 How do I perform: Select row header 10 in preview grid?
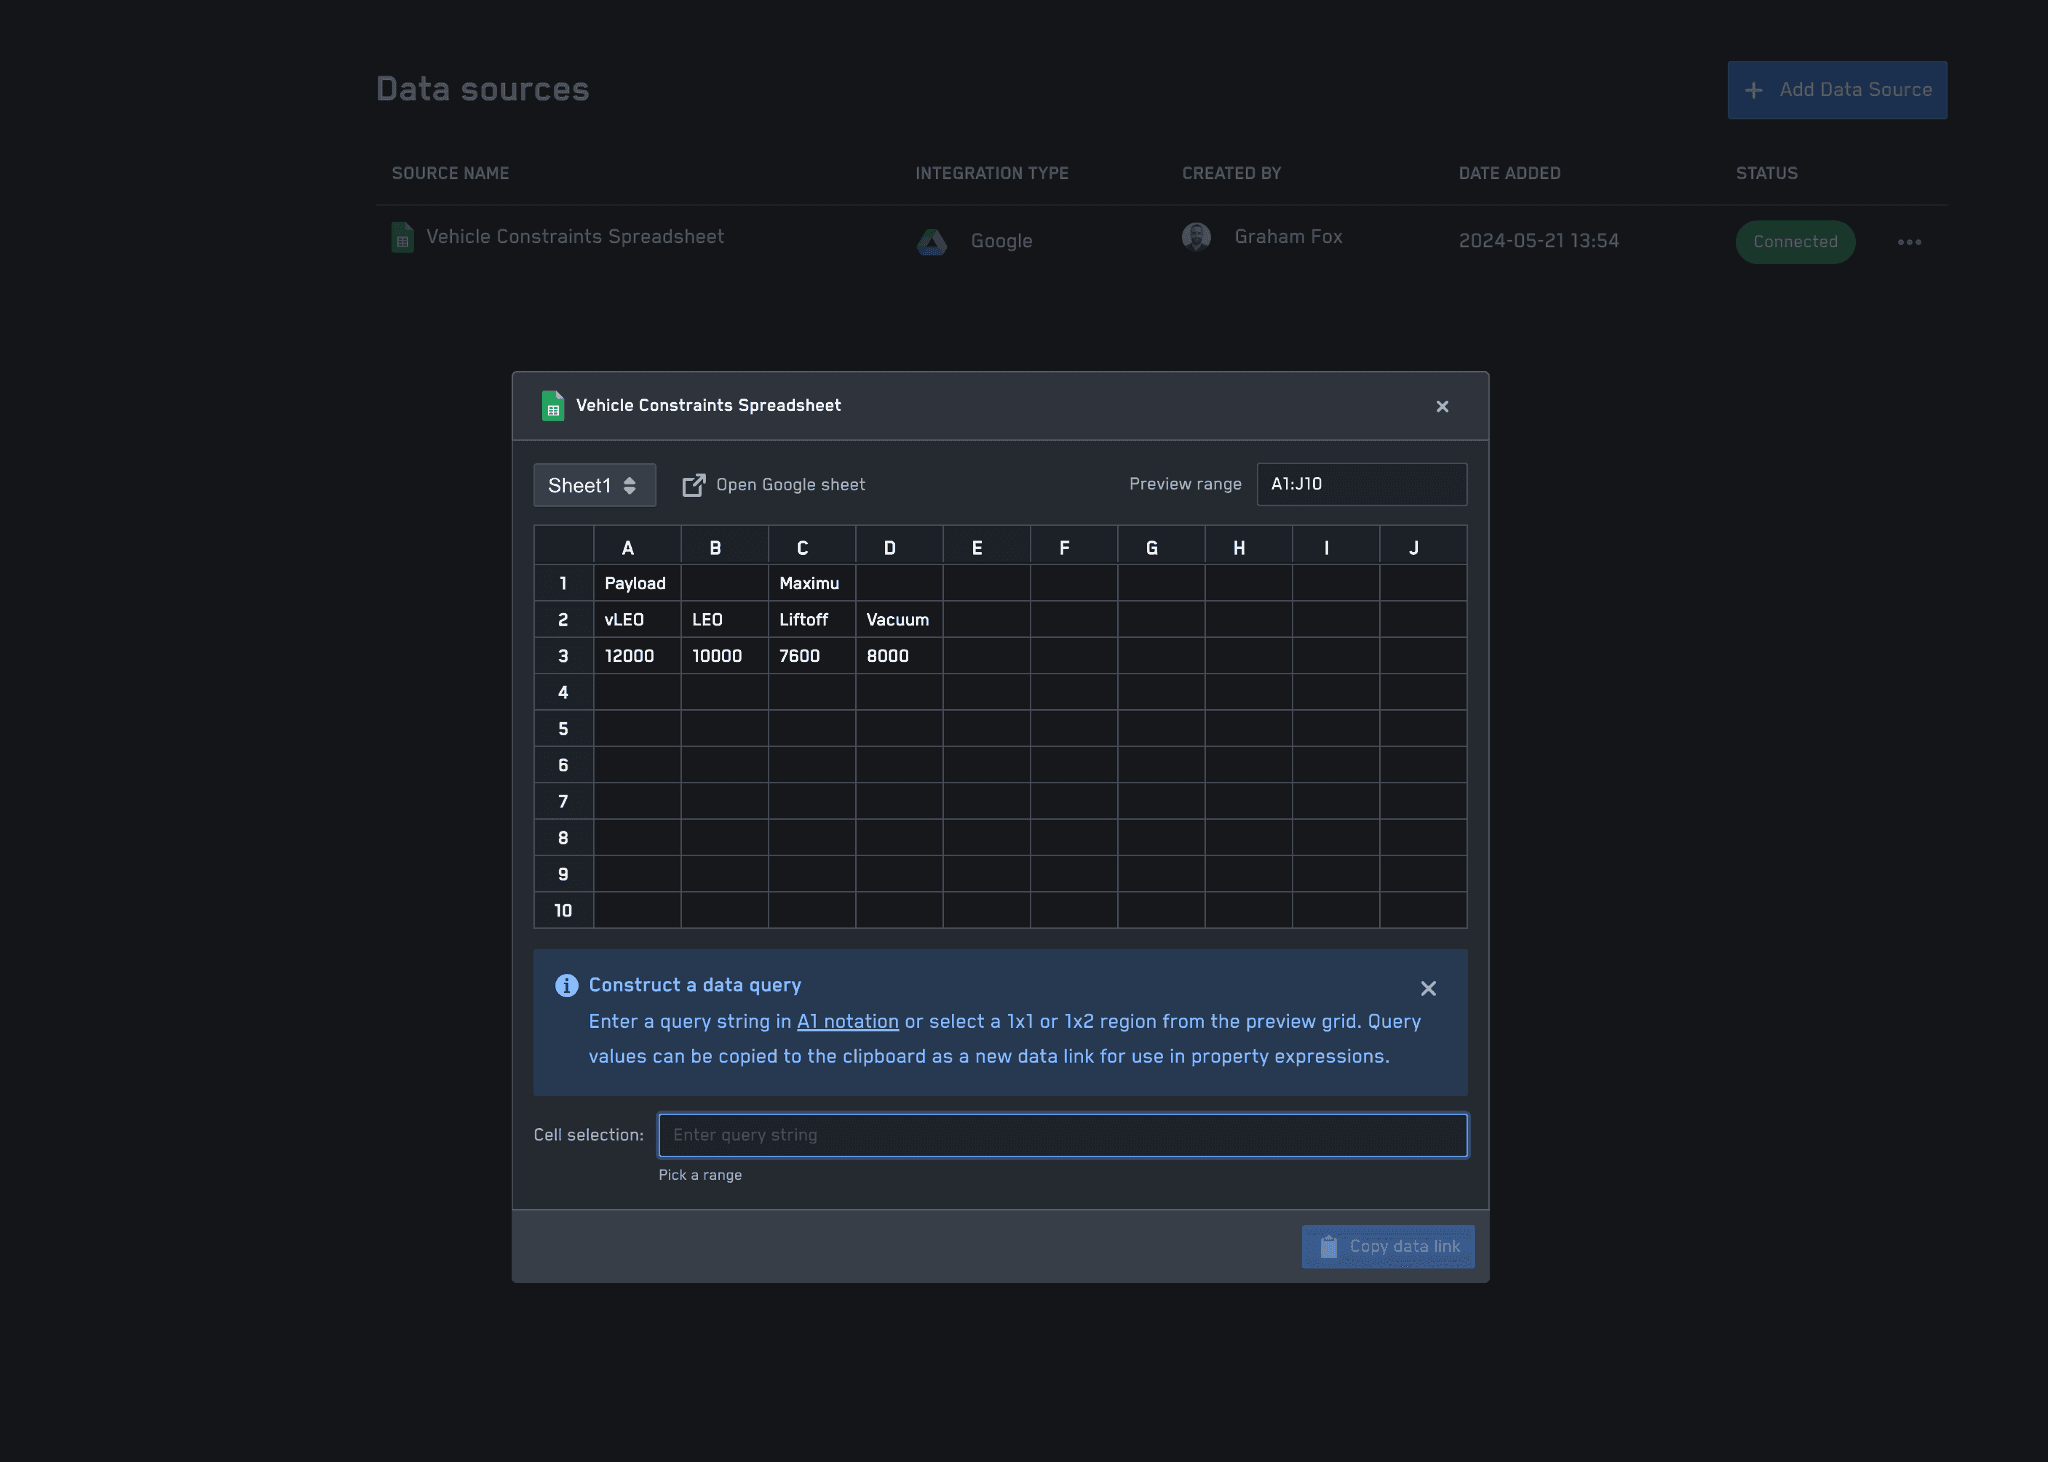pos(564,910)
